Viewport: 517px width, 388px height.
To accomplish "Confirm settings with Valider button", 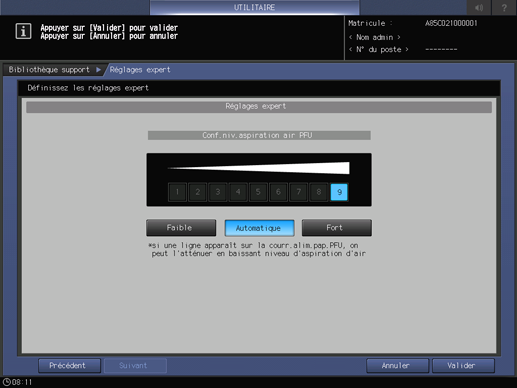I will 463,366.
